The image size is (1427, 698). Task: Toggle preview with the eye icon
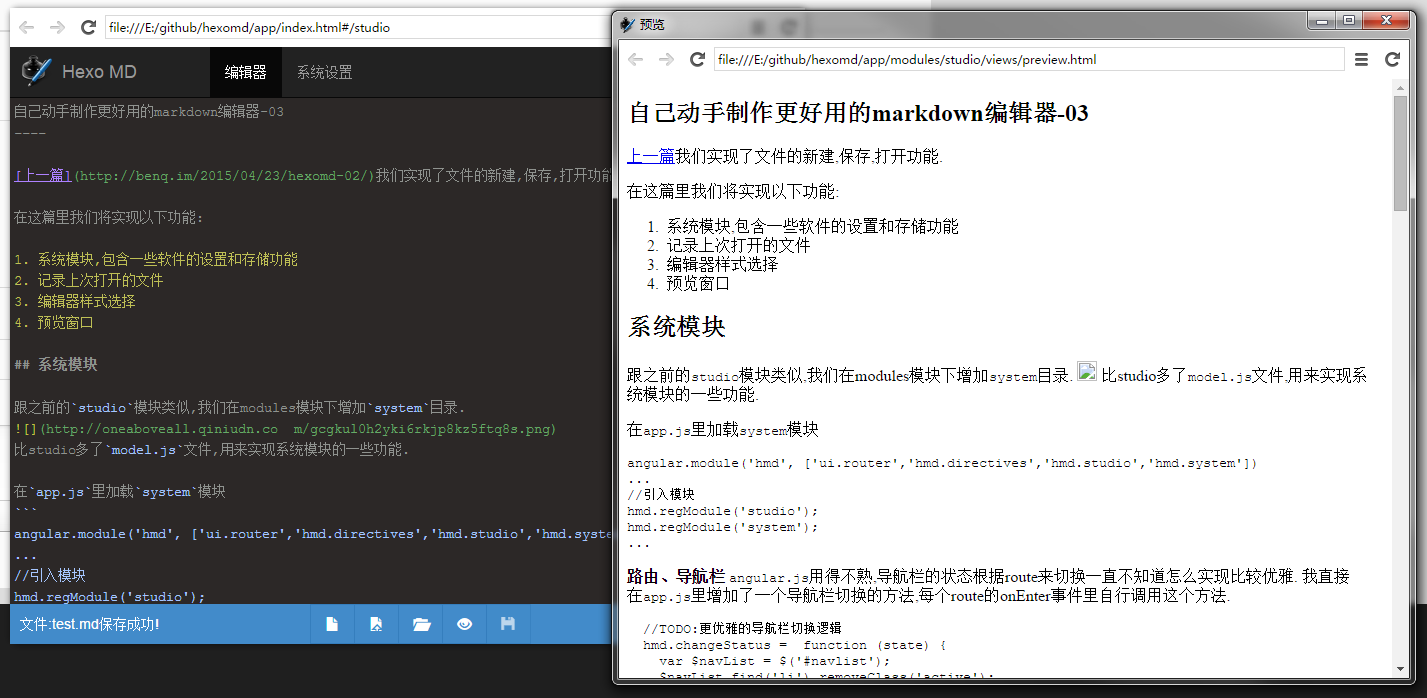[x=465, y=624]
